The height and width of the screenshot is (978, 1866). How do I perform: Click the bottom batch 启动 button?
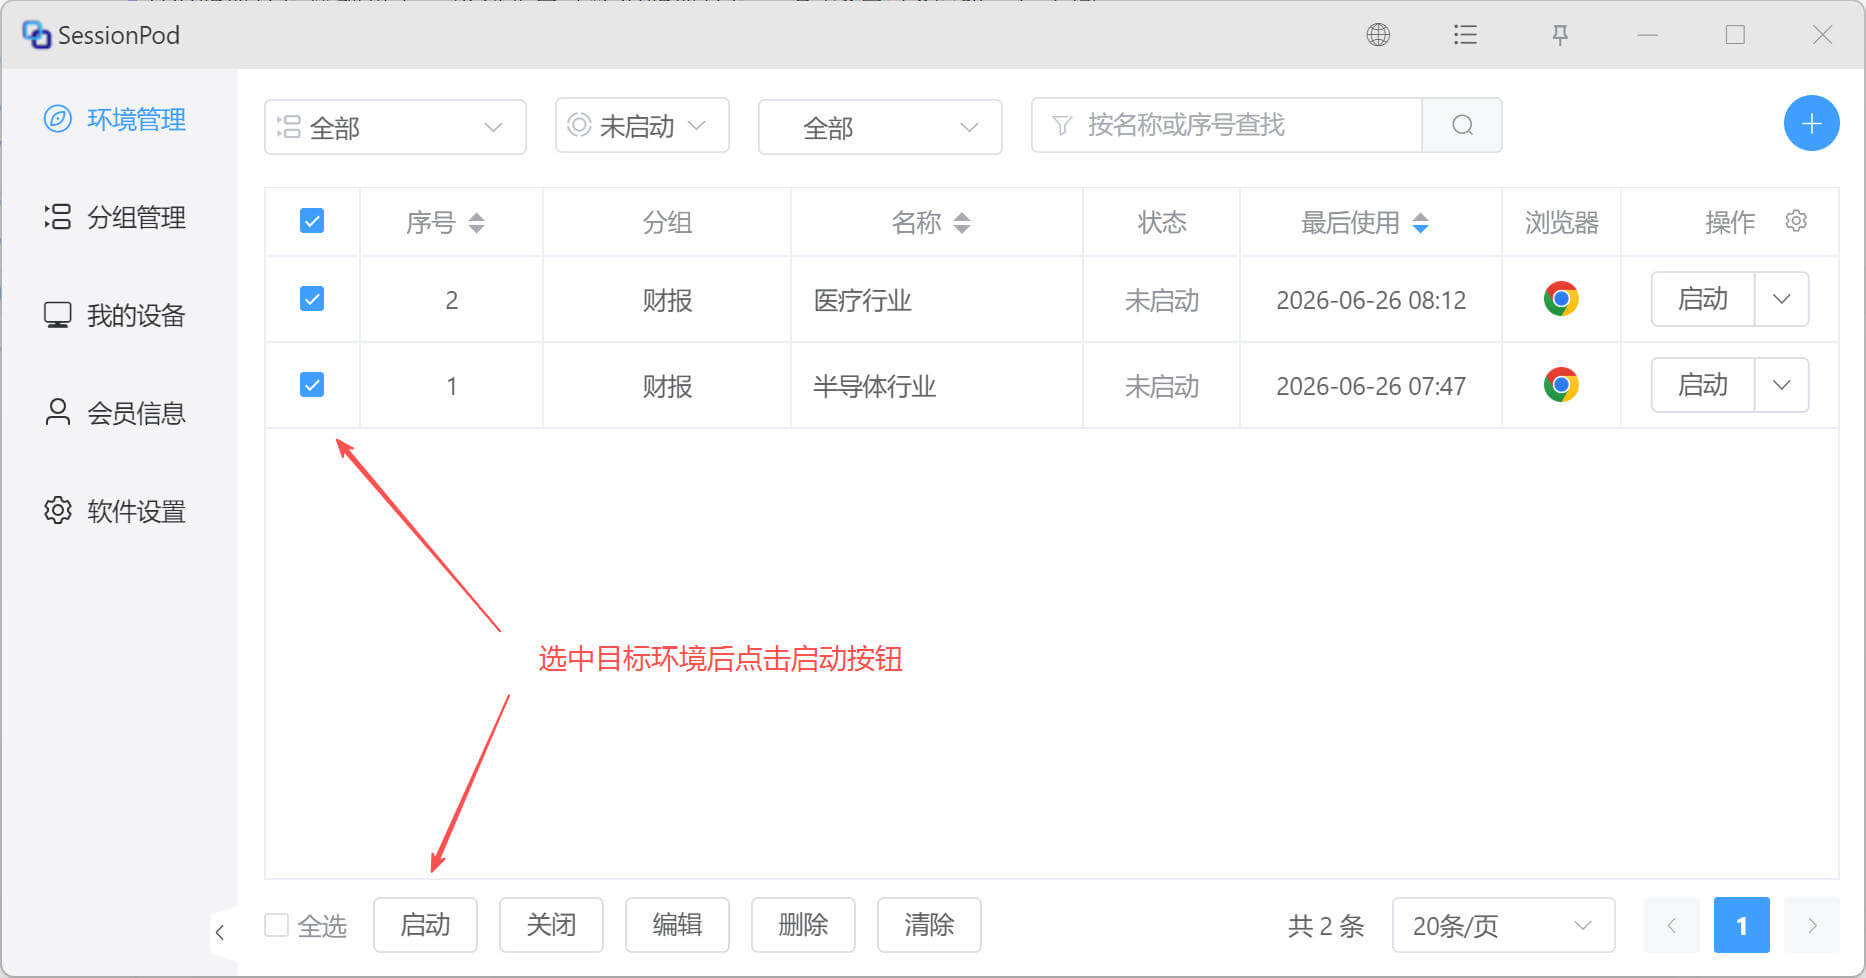click(425, 925)
